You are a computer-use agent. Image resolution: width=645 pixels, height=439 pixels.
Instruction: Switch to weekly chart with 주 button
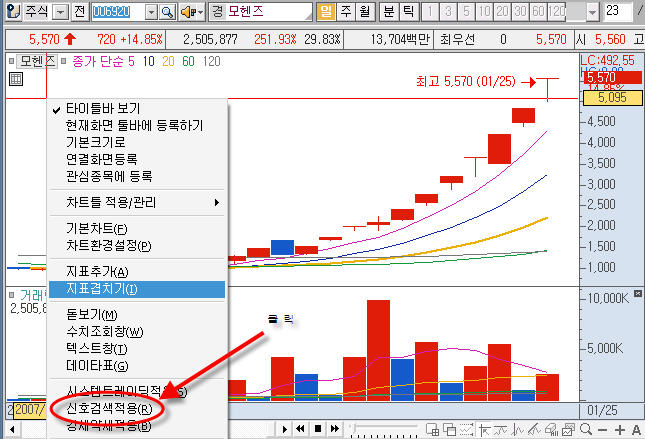[346, 12]
